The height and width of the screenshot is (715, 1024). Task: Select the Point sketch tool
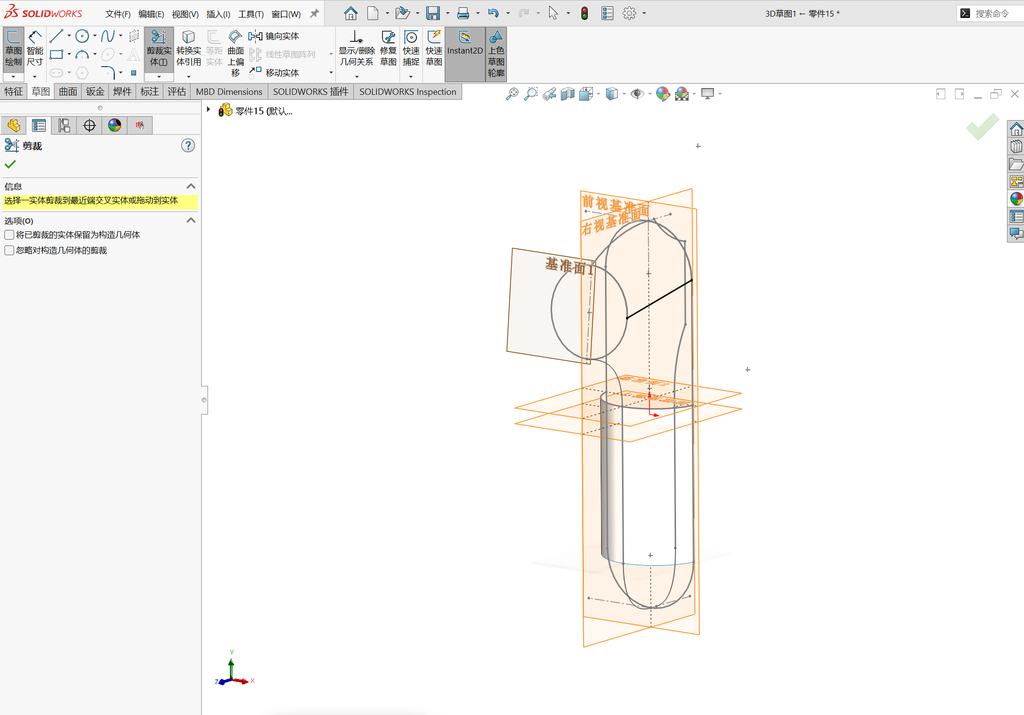tap(133, 72)
